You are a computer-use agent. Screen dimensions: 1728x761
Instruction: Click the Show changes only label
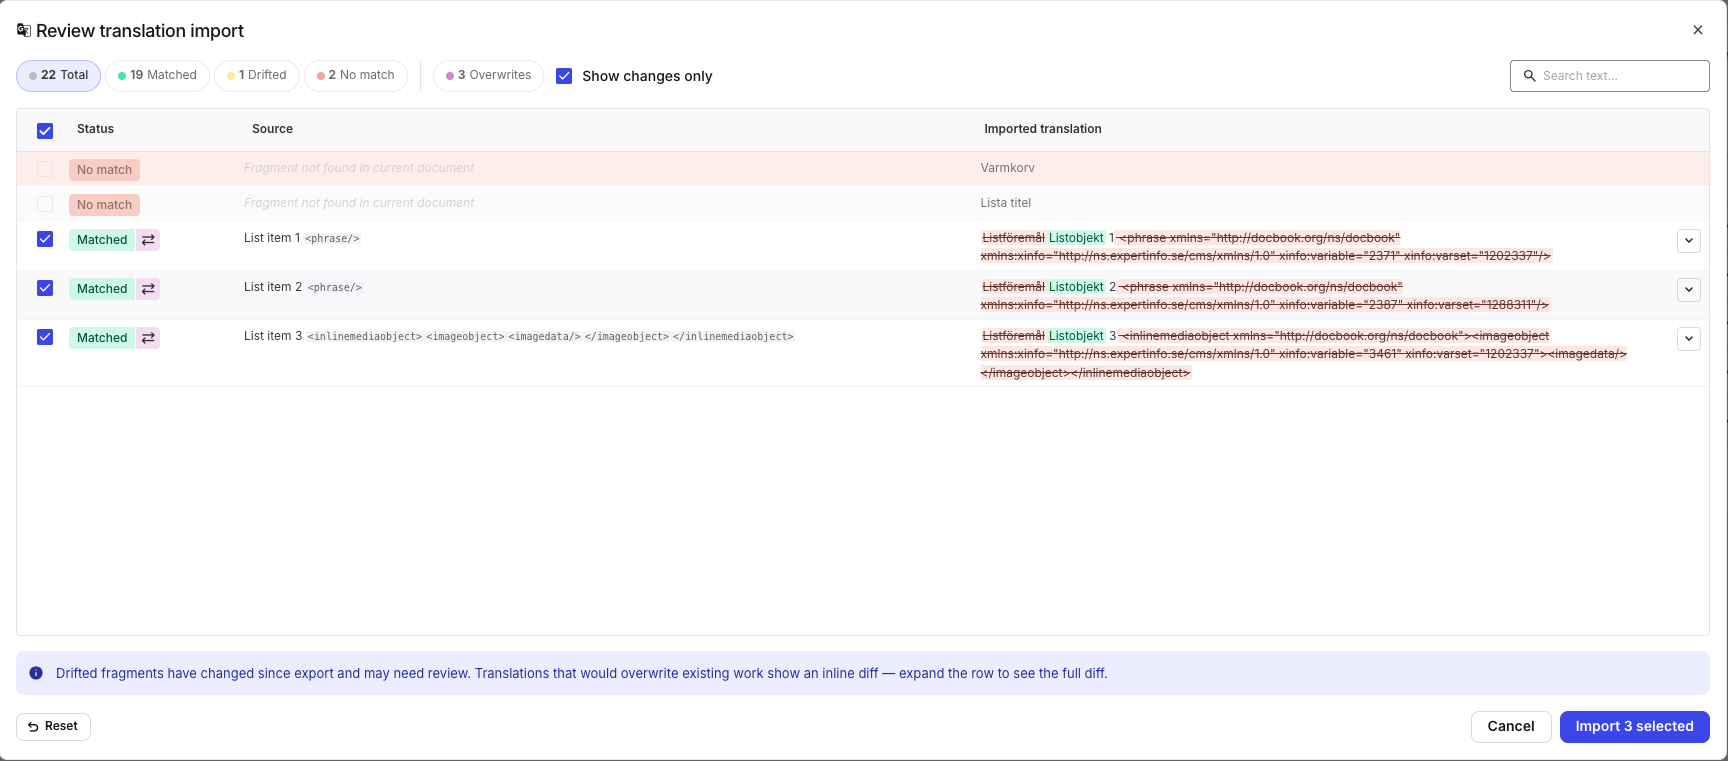(647, 76)
